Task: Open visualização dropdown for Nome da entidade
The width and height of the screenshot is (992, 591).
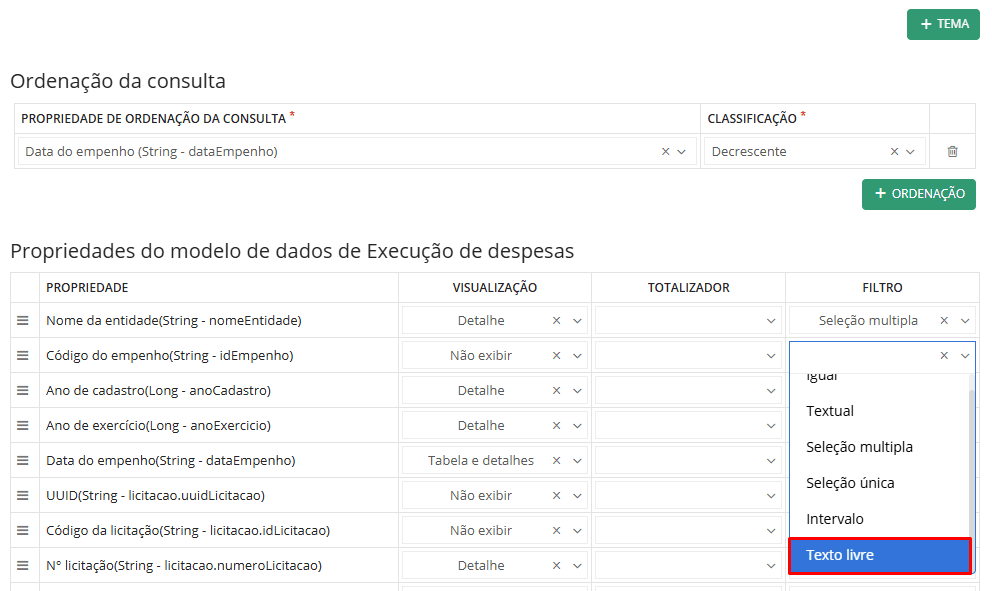Action: [577, 320]
